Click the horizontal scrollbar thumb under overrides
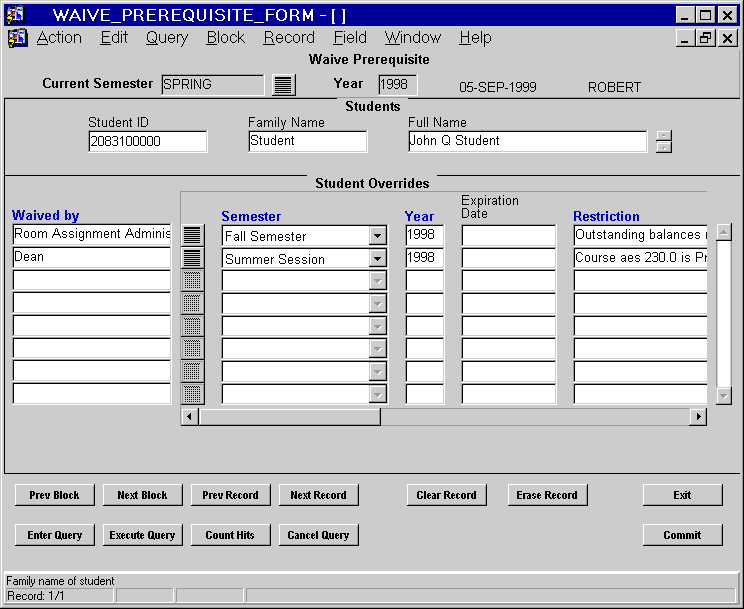 pyautogui.click(x=289, y=417)
